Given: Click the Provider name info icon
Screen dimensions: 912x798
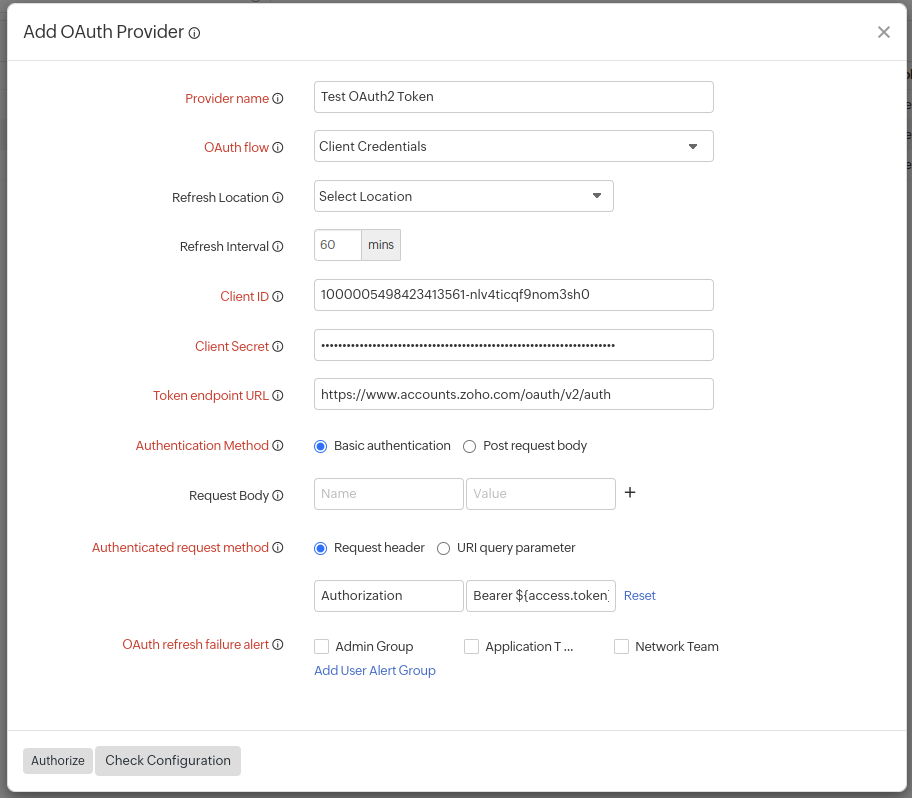Looking at the screenshot, I should tap(279, 98).
